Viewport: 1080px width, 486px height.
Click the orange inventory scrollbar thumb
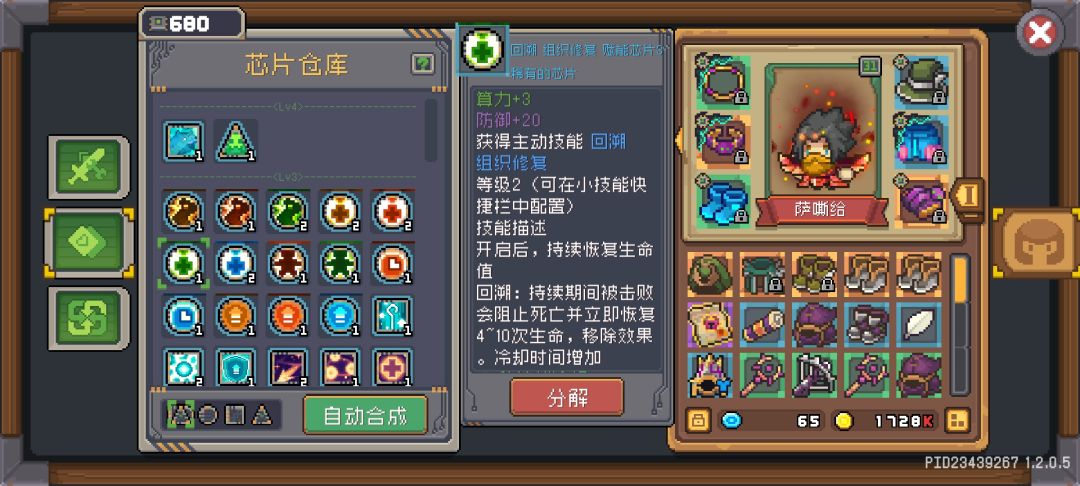tap(960, 278)
